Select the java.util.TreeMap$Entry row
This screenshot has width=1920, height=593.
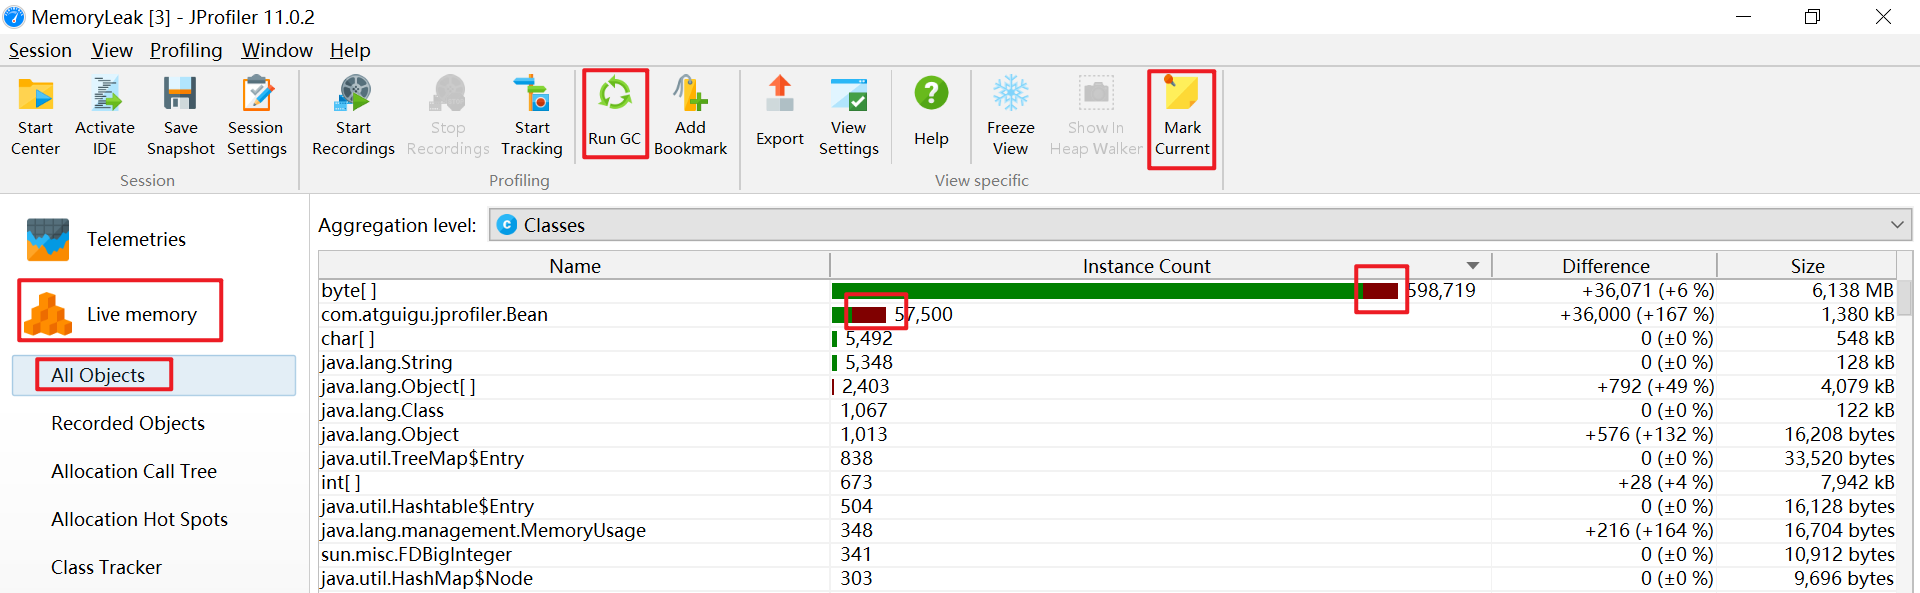tap(1107, 458)
